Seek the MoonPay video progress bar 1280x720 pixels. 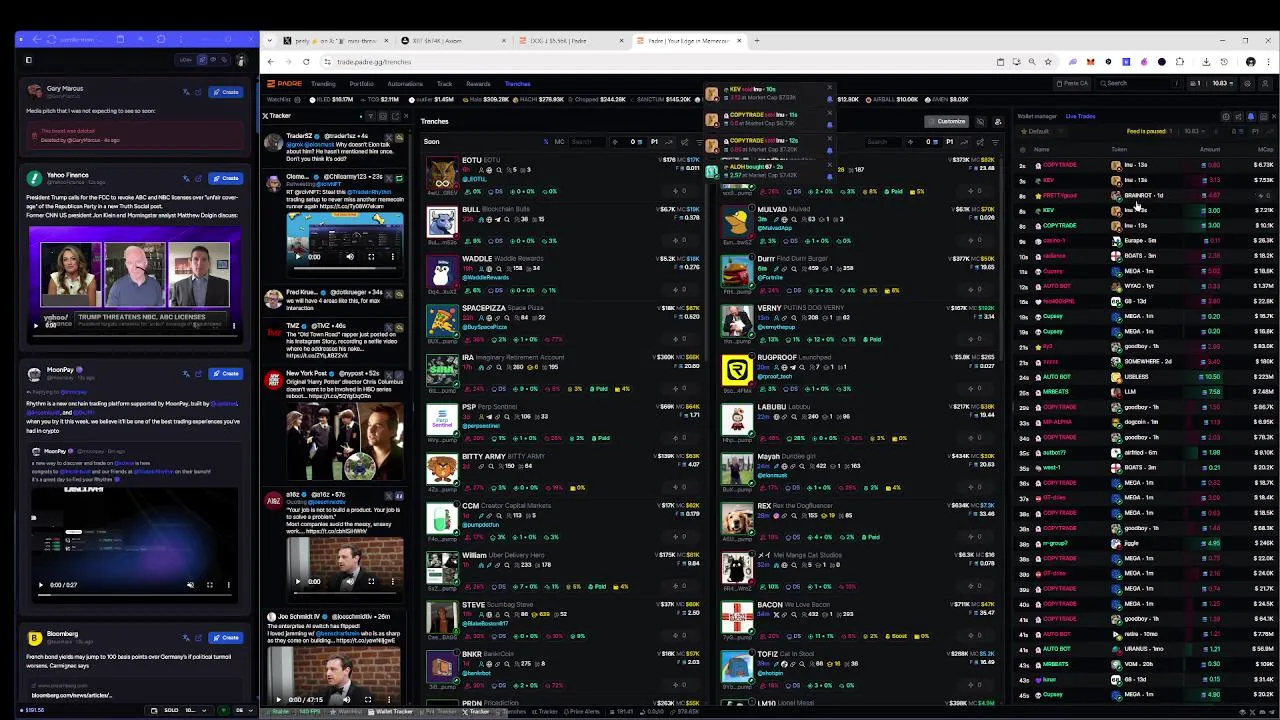click(133, 596)
